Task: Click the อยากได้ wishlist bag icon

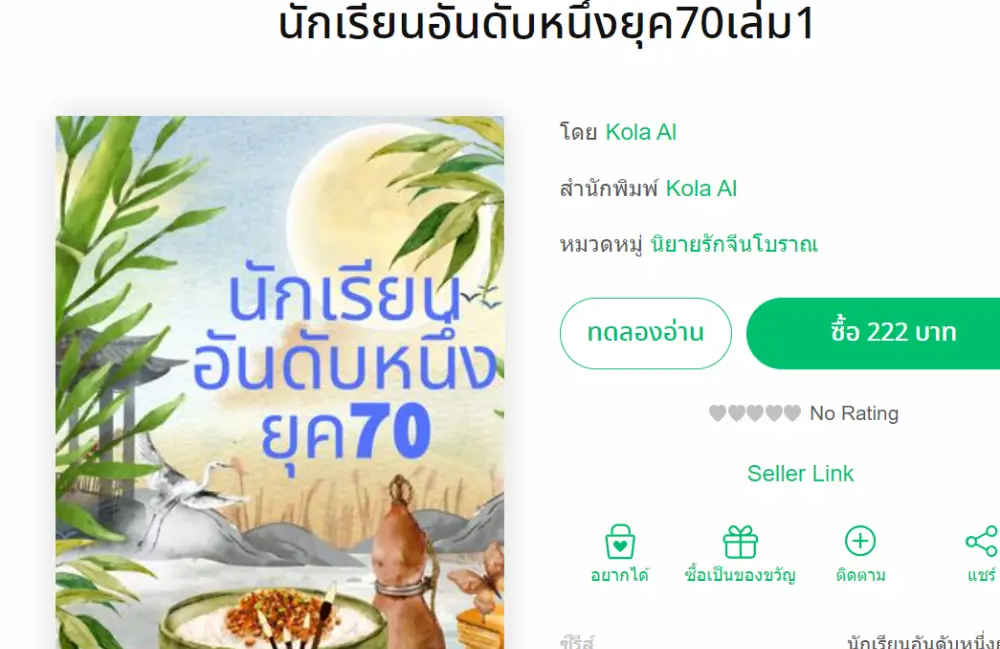Action: (x=620, y=542)
